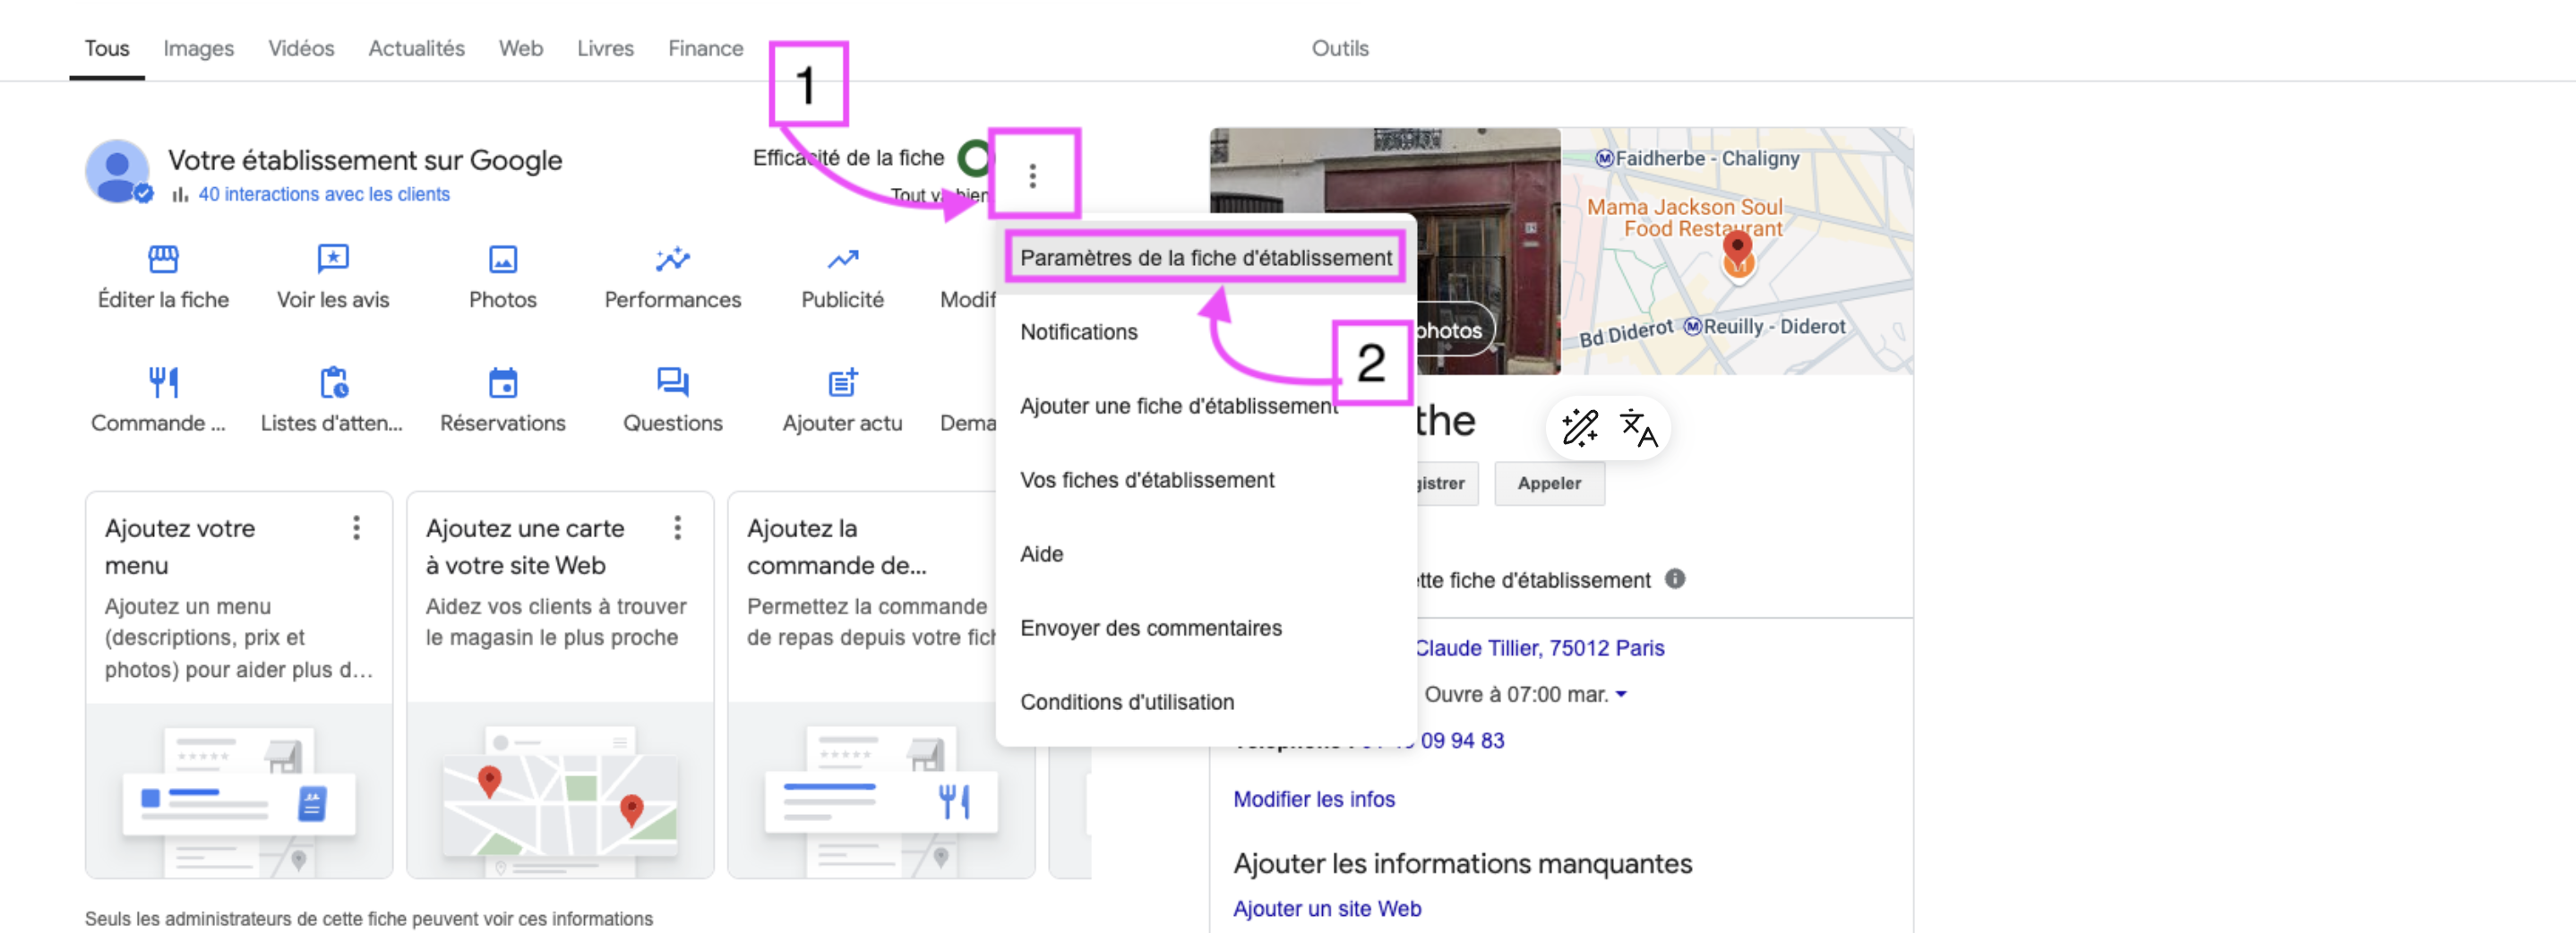The image size is (2576, 933).
Task: Open the Efficacité de la fiche progress ring
Action: tap(974, 158)
